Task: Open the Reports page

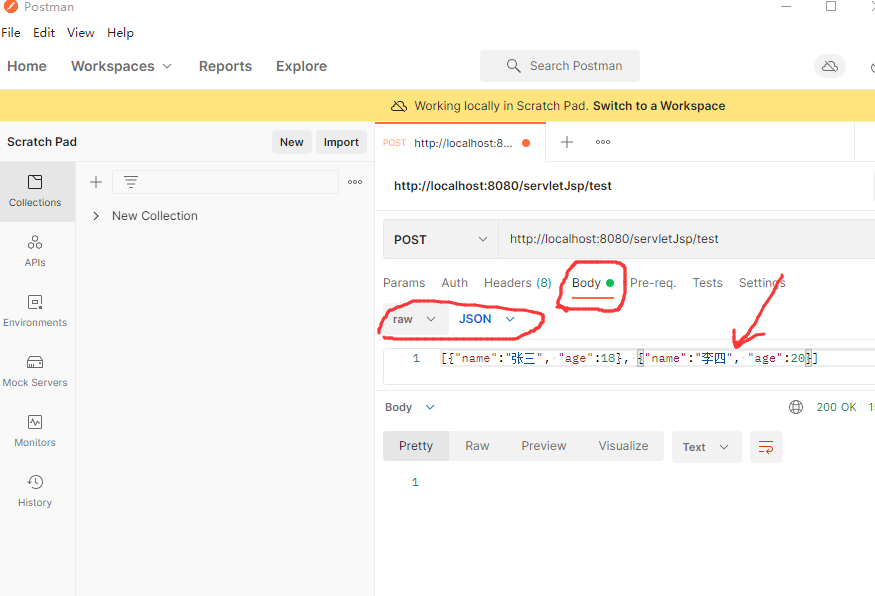Action: coord(225,66)
